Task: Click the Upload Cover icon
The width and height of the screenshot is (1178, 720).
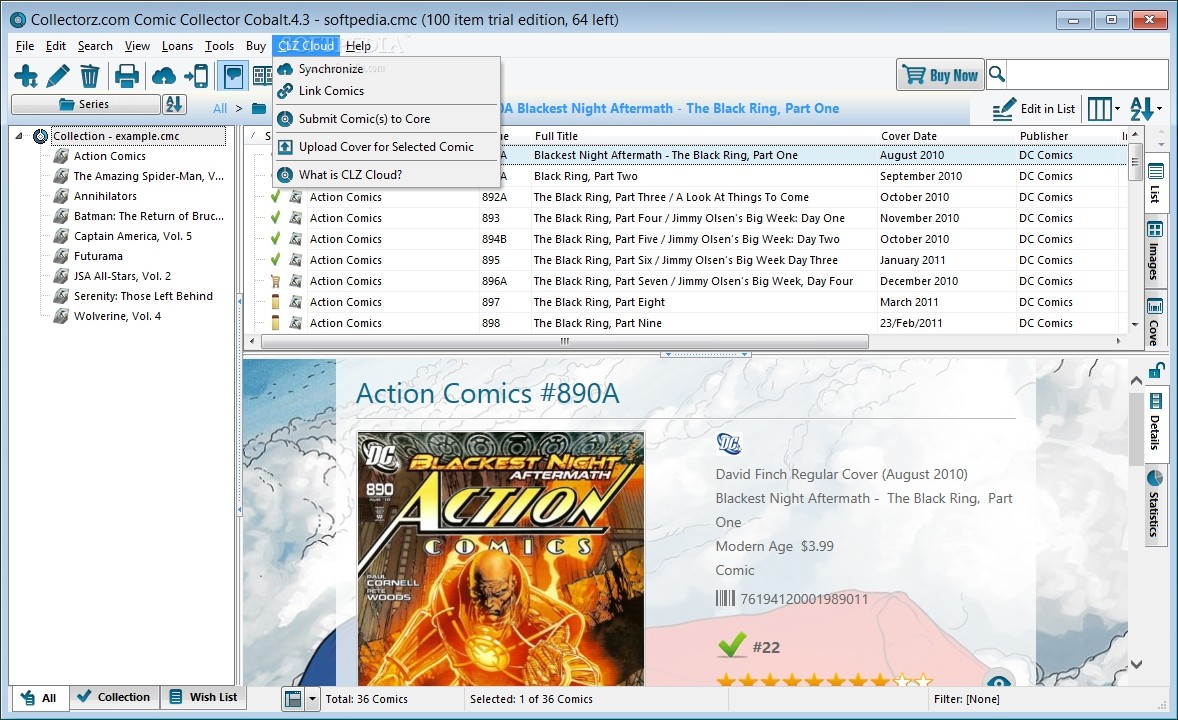Action: (x=285, y=147)
